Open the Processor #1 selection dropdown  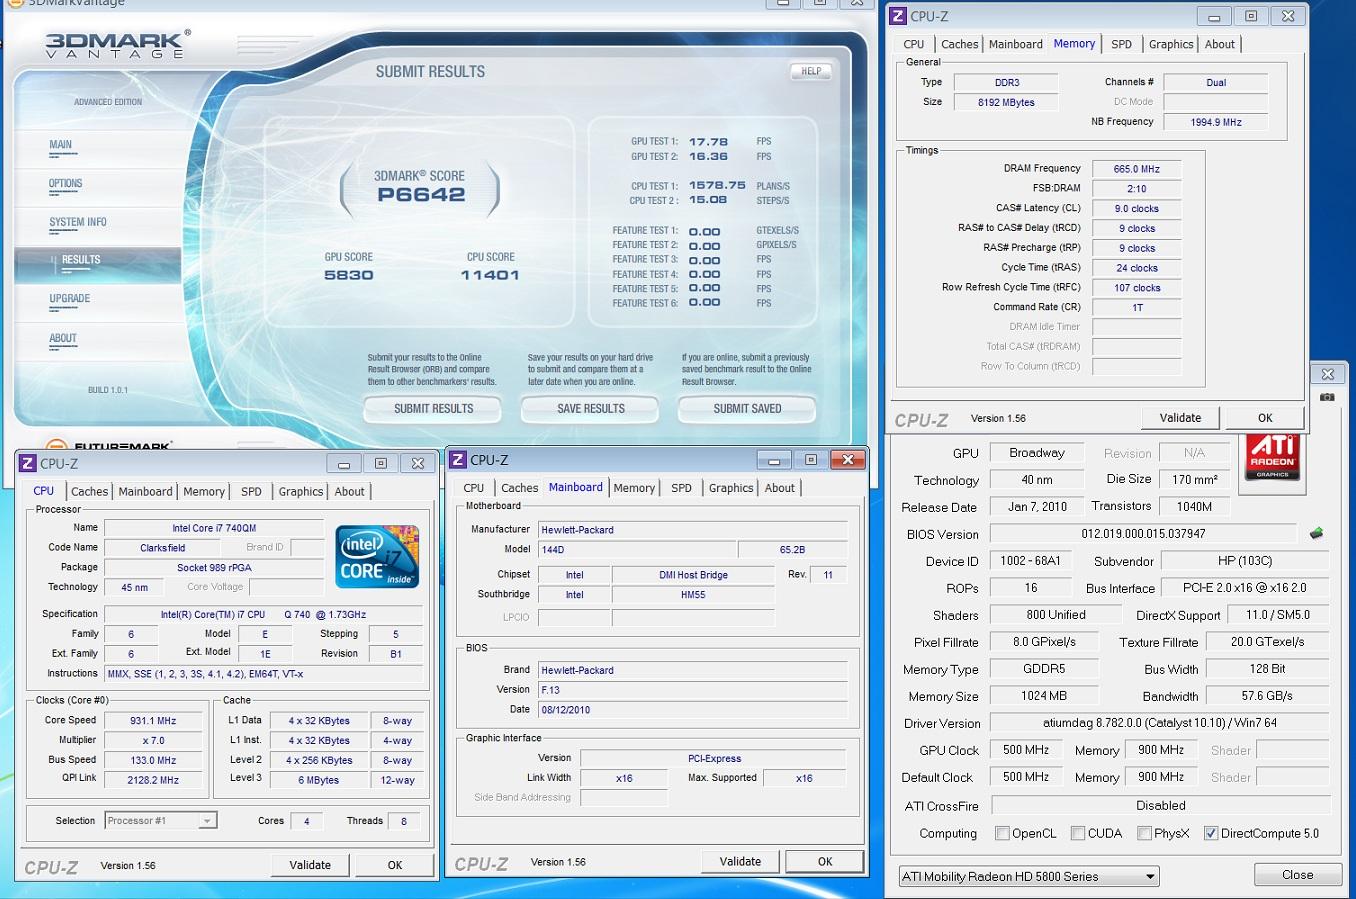(x=206, y=821)
